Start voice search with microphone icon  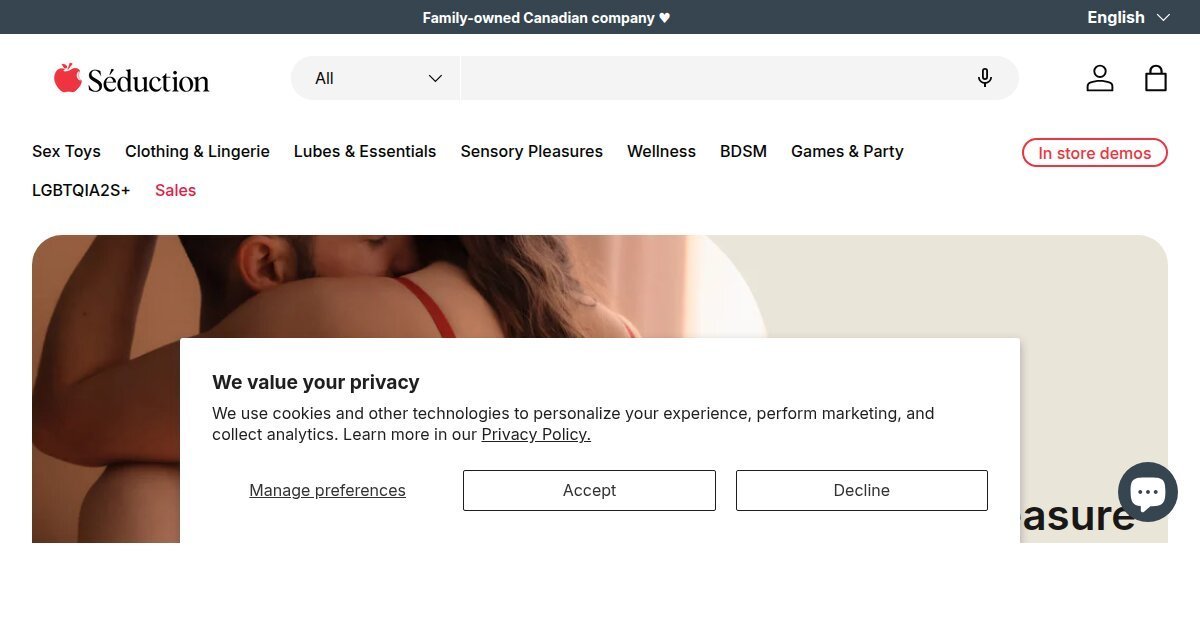(x=985, y=78)
